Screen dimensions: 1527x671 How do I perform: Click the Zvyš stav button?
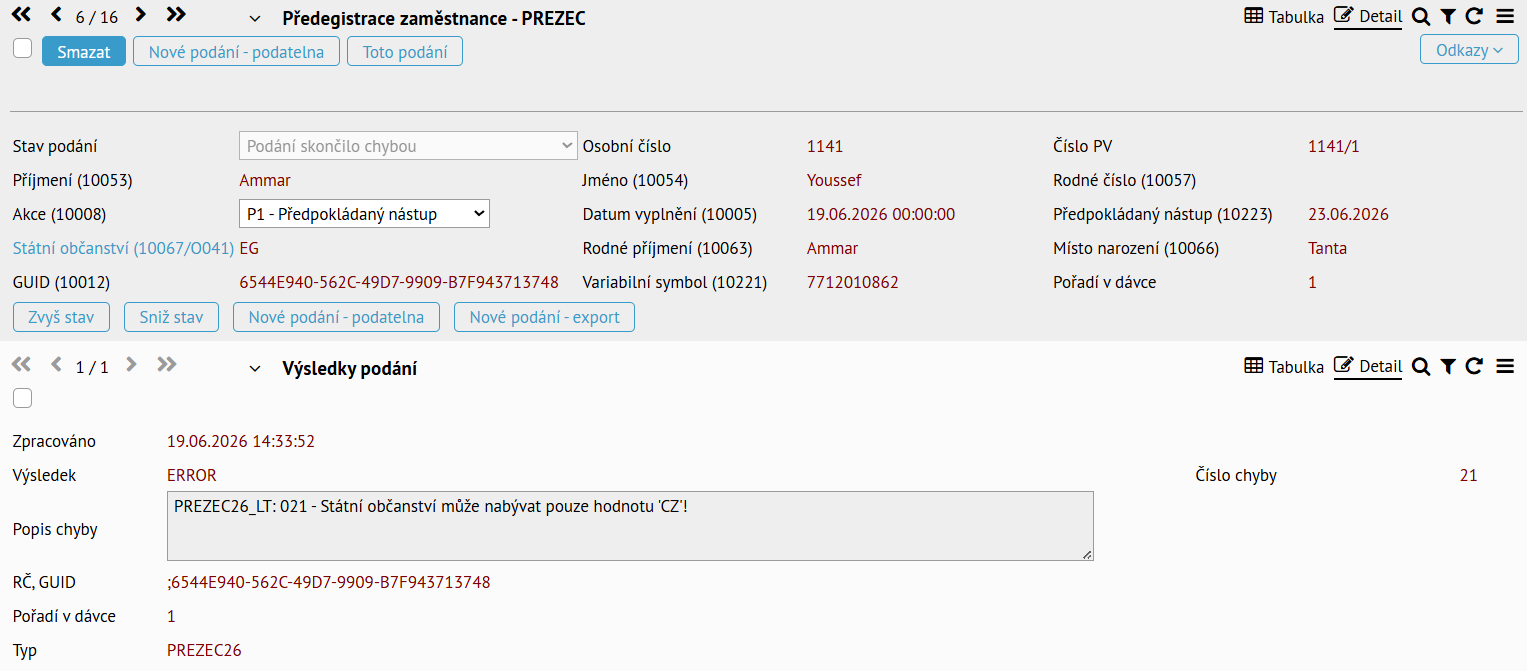tap(62, 317)
